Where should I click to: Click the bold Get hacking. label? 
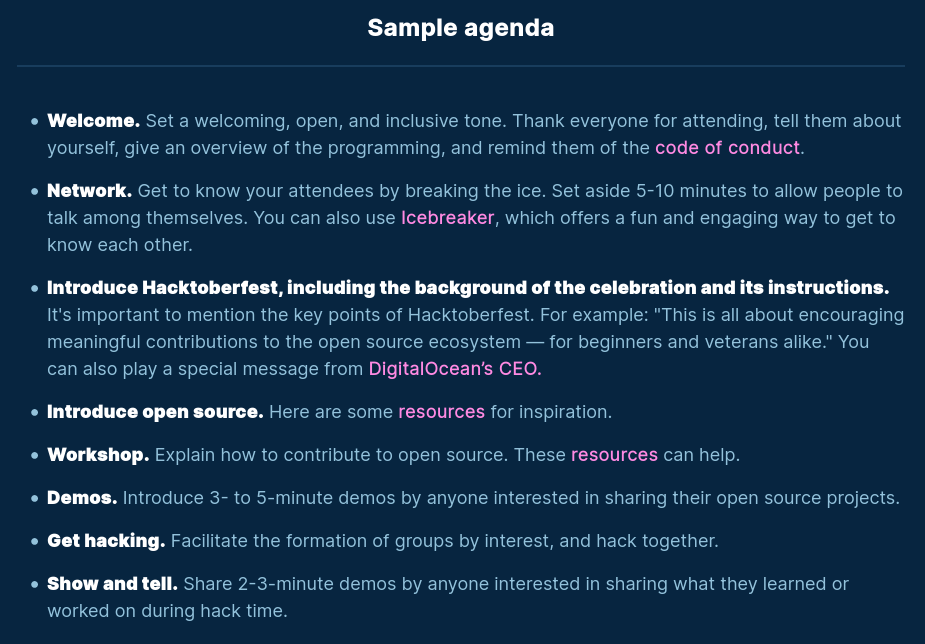(x=106, y=541)
